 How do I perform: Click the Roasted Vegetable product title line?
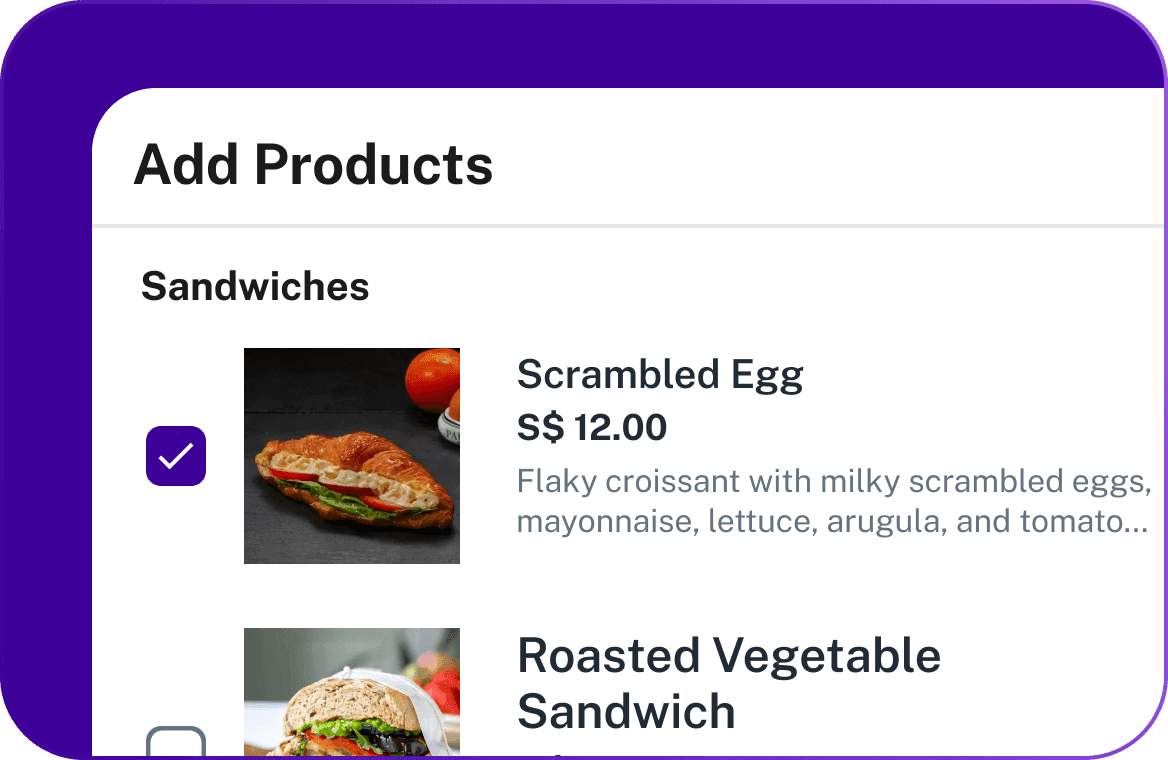tap(728, 657)
